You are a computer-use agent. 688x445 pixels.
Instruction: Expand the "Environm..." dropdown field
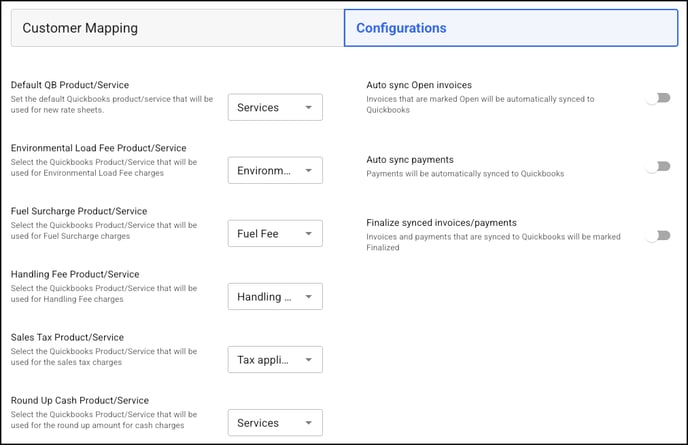(275, 170)
